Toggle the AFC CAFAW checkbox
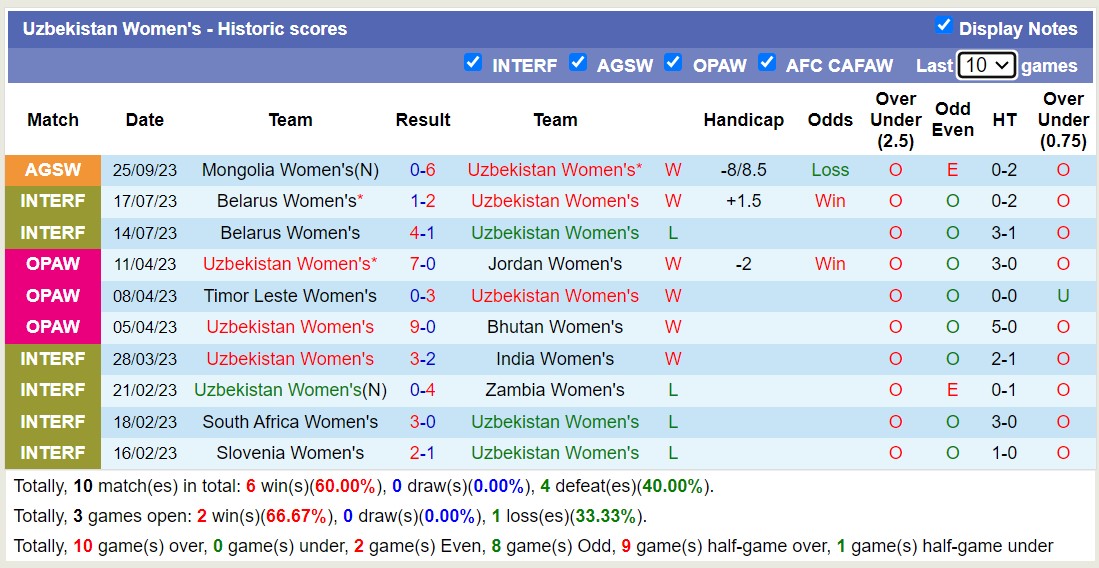 (x=767, y=63)
